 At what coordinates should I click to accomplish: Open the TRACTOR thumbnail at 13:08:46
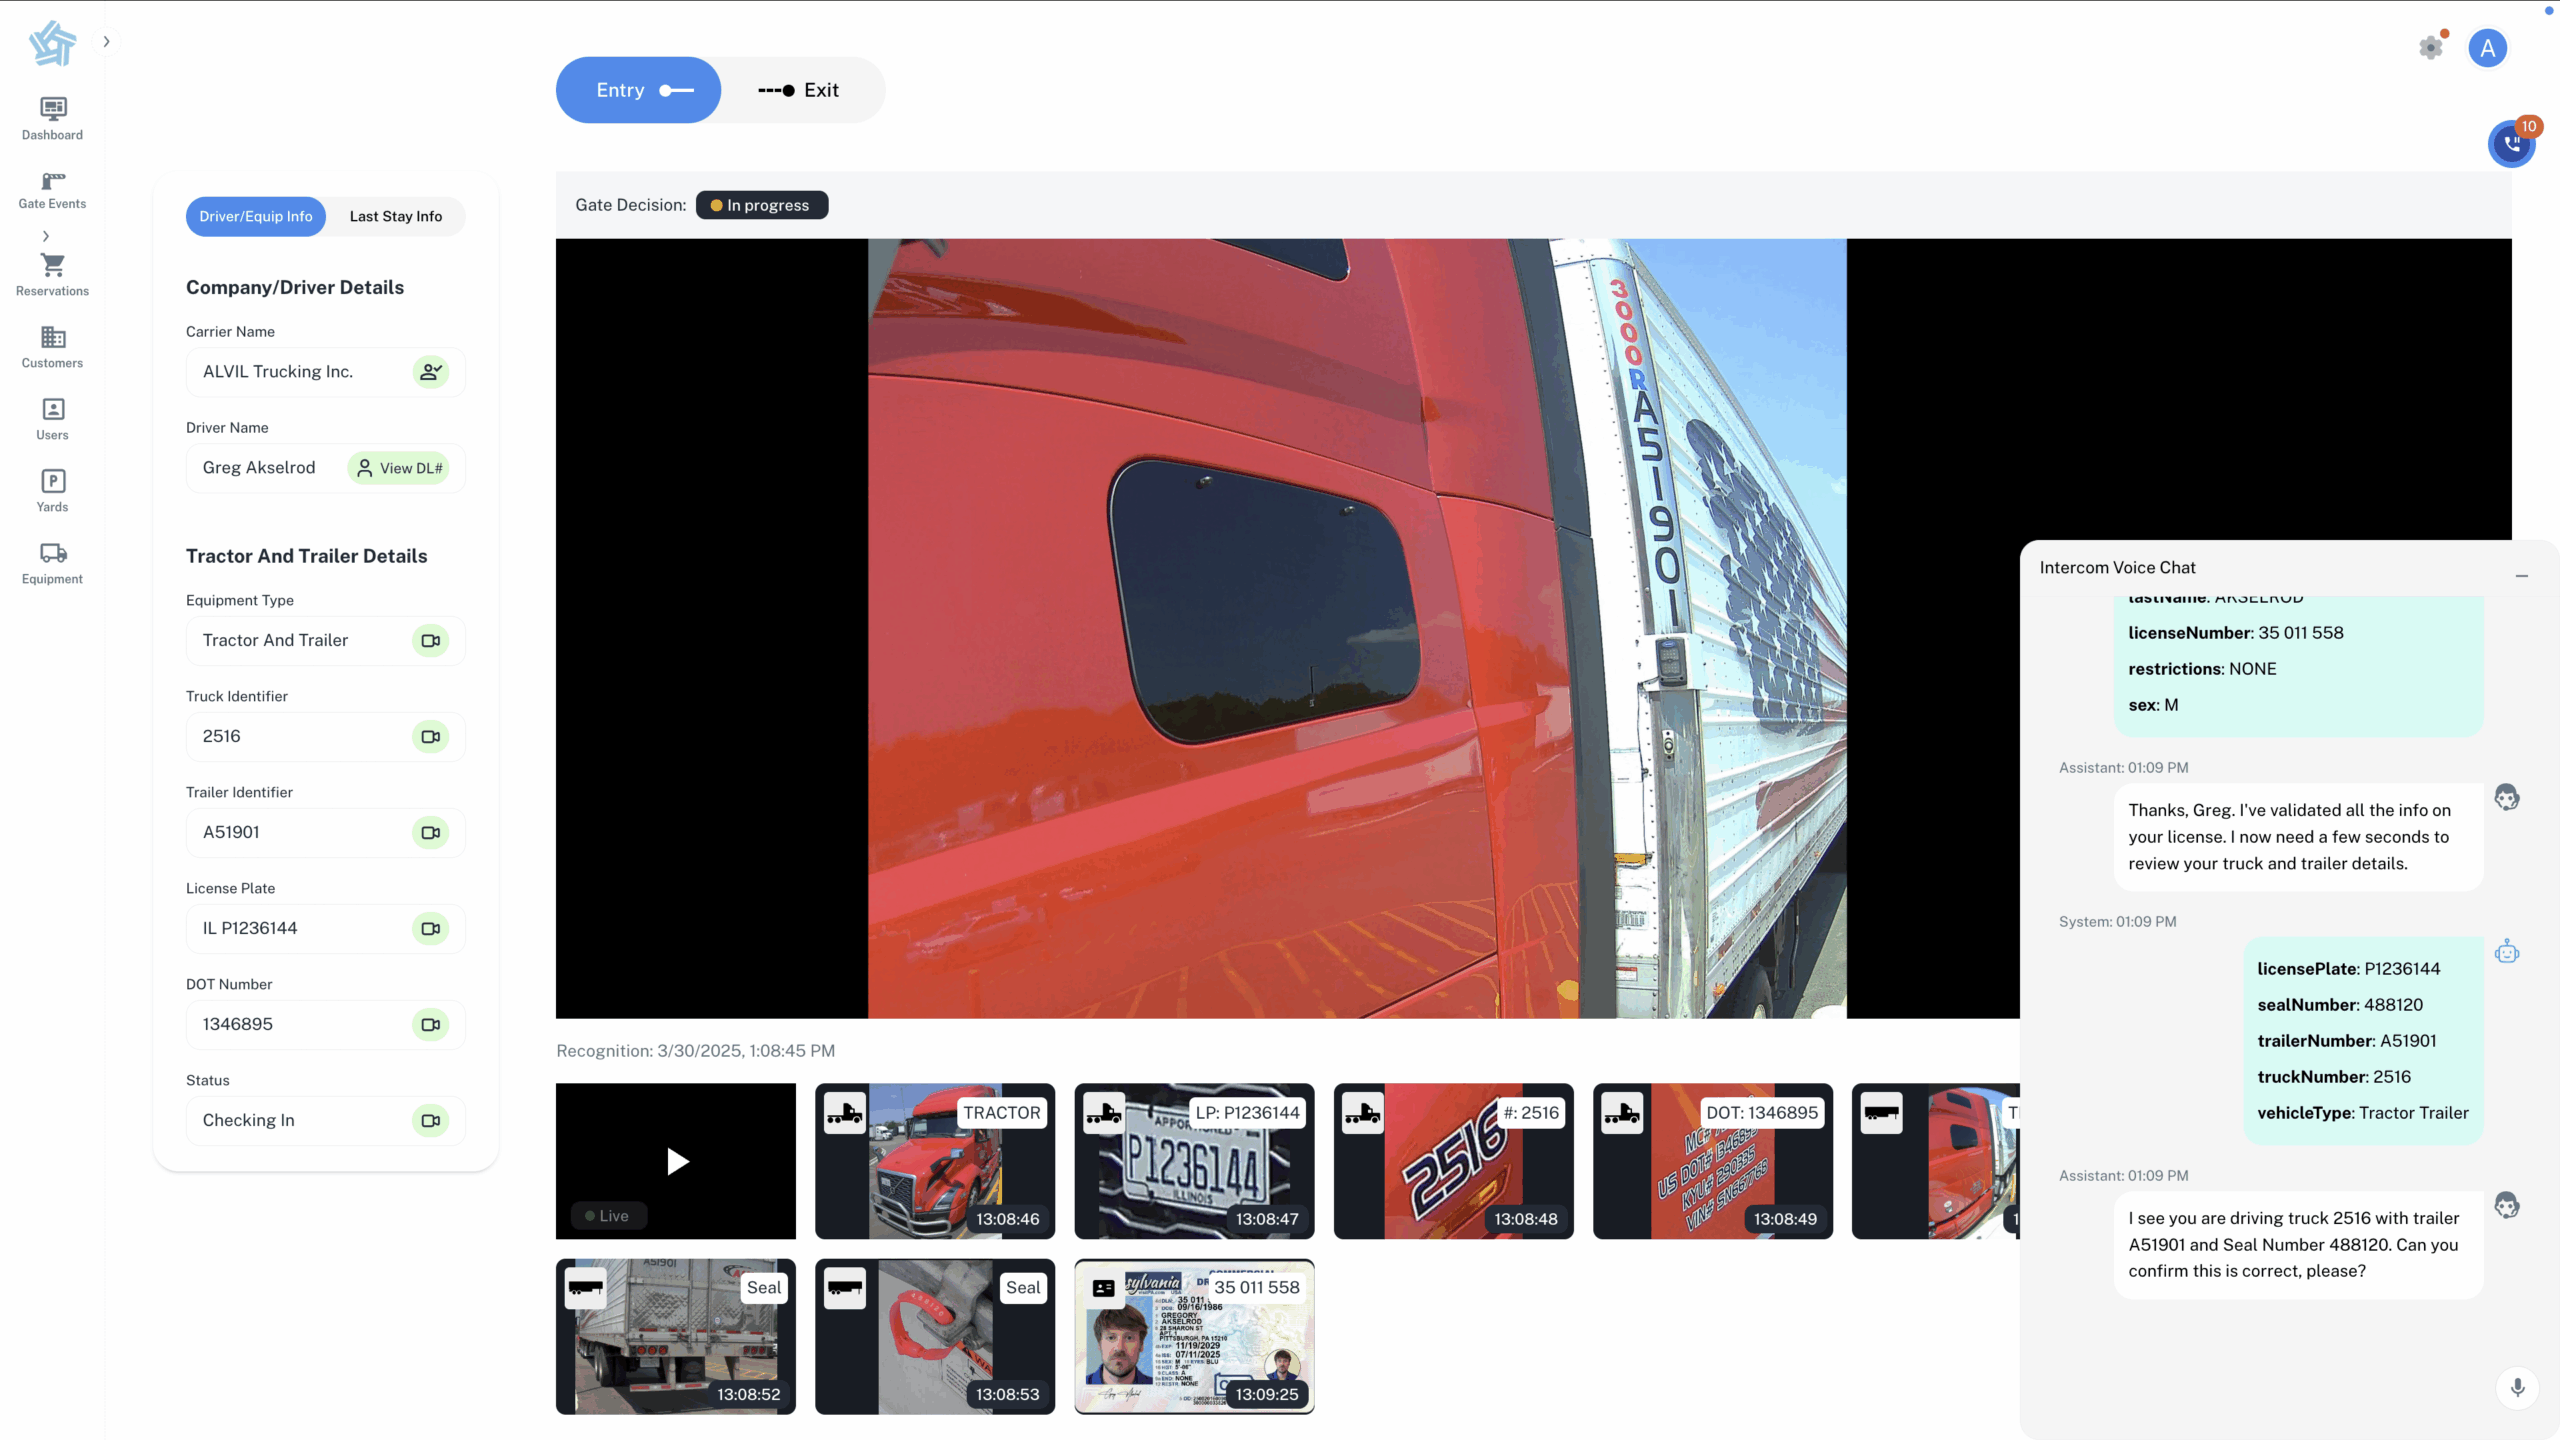point(935,1161)
